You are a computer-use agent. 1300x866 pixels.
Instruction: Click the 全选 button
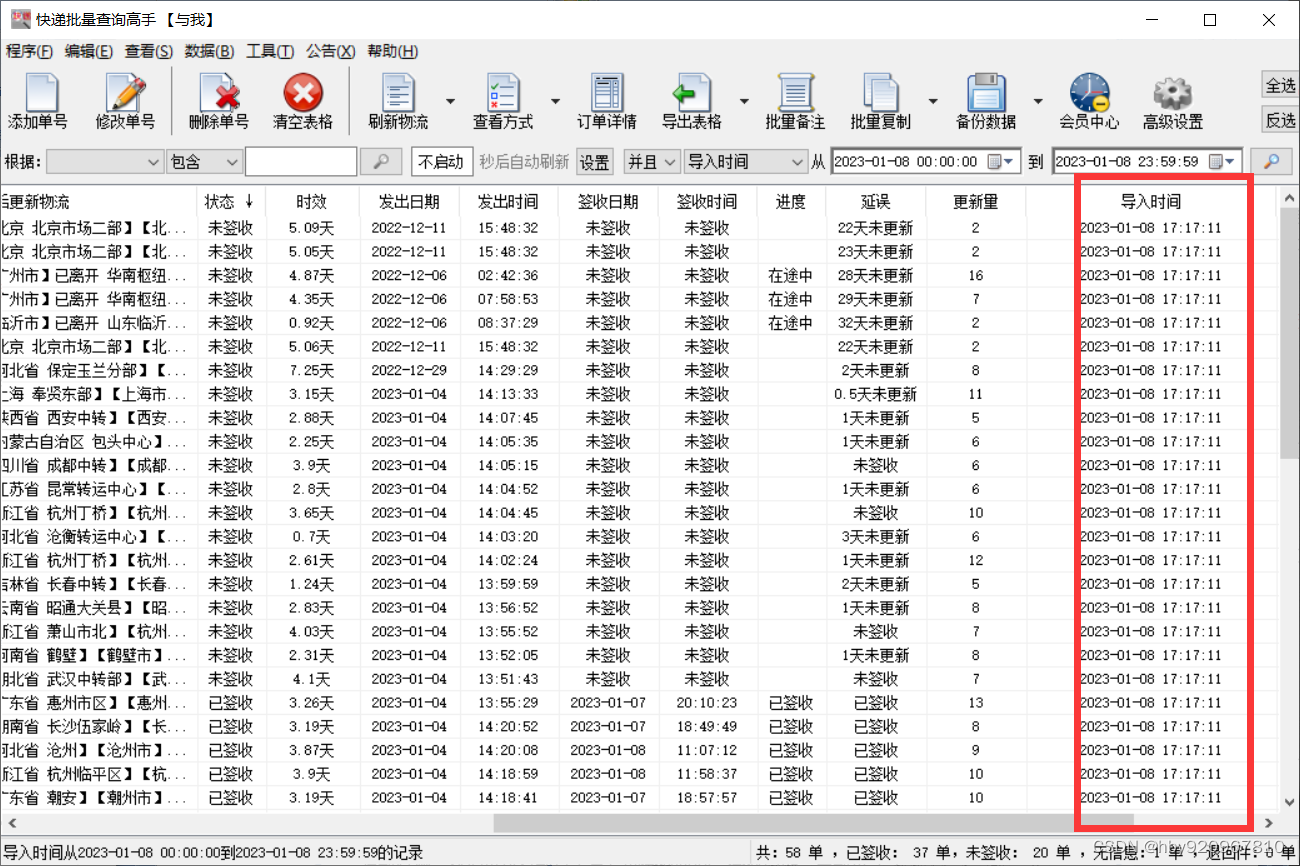point(1280,85)
